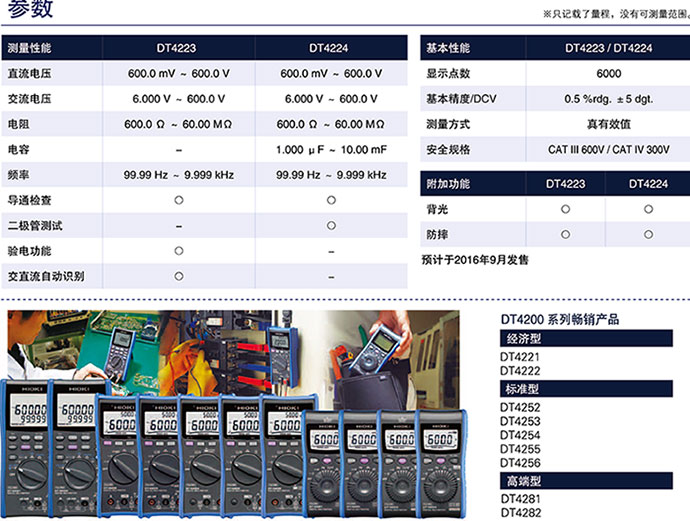Click the 标准型 category bar

click(x=586, y=389)
